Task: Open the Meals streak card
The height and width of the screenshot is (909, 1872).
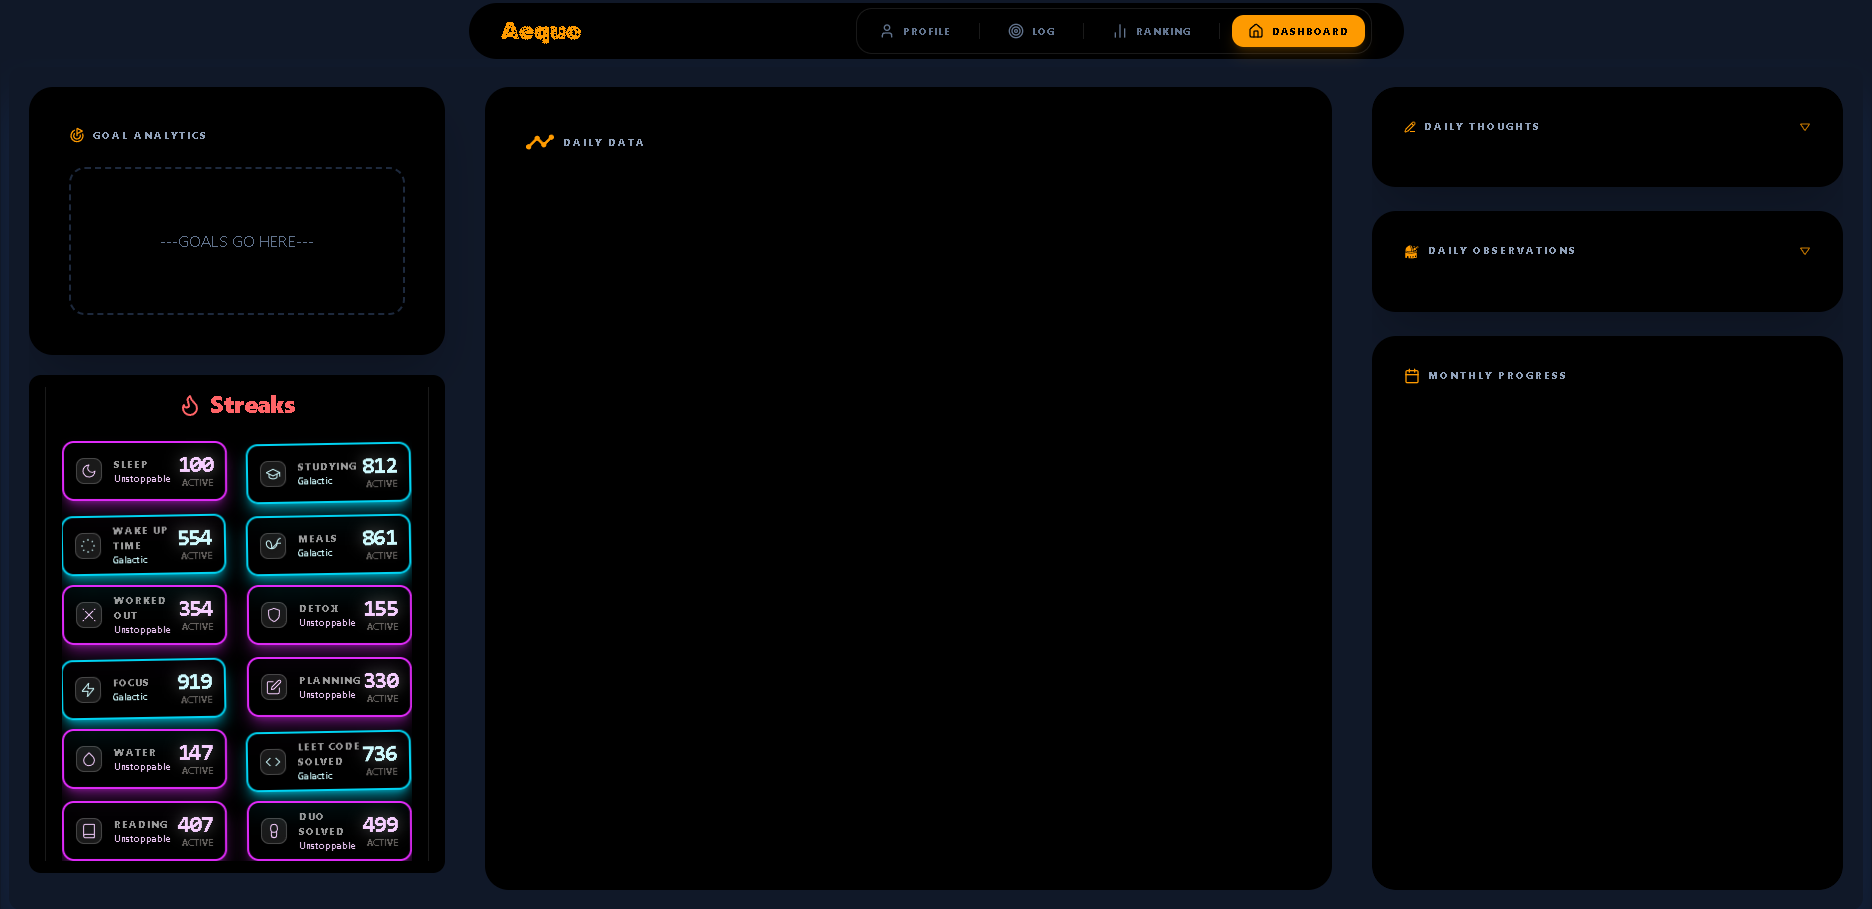Action: (x=329, y=545)
